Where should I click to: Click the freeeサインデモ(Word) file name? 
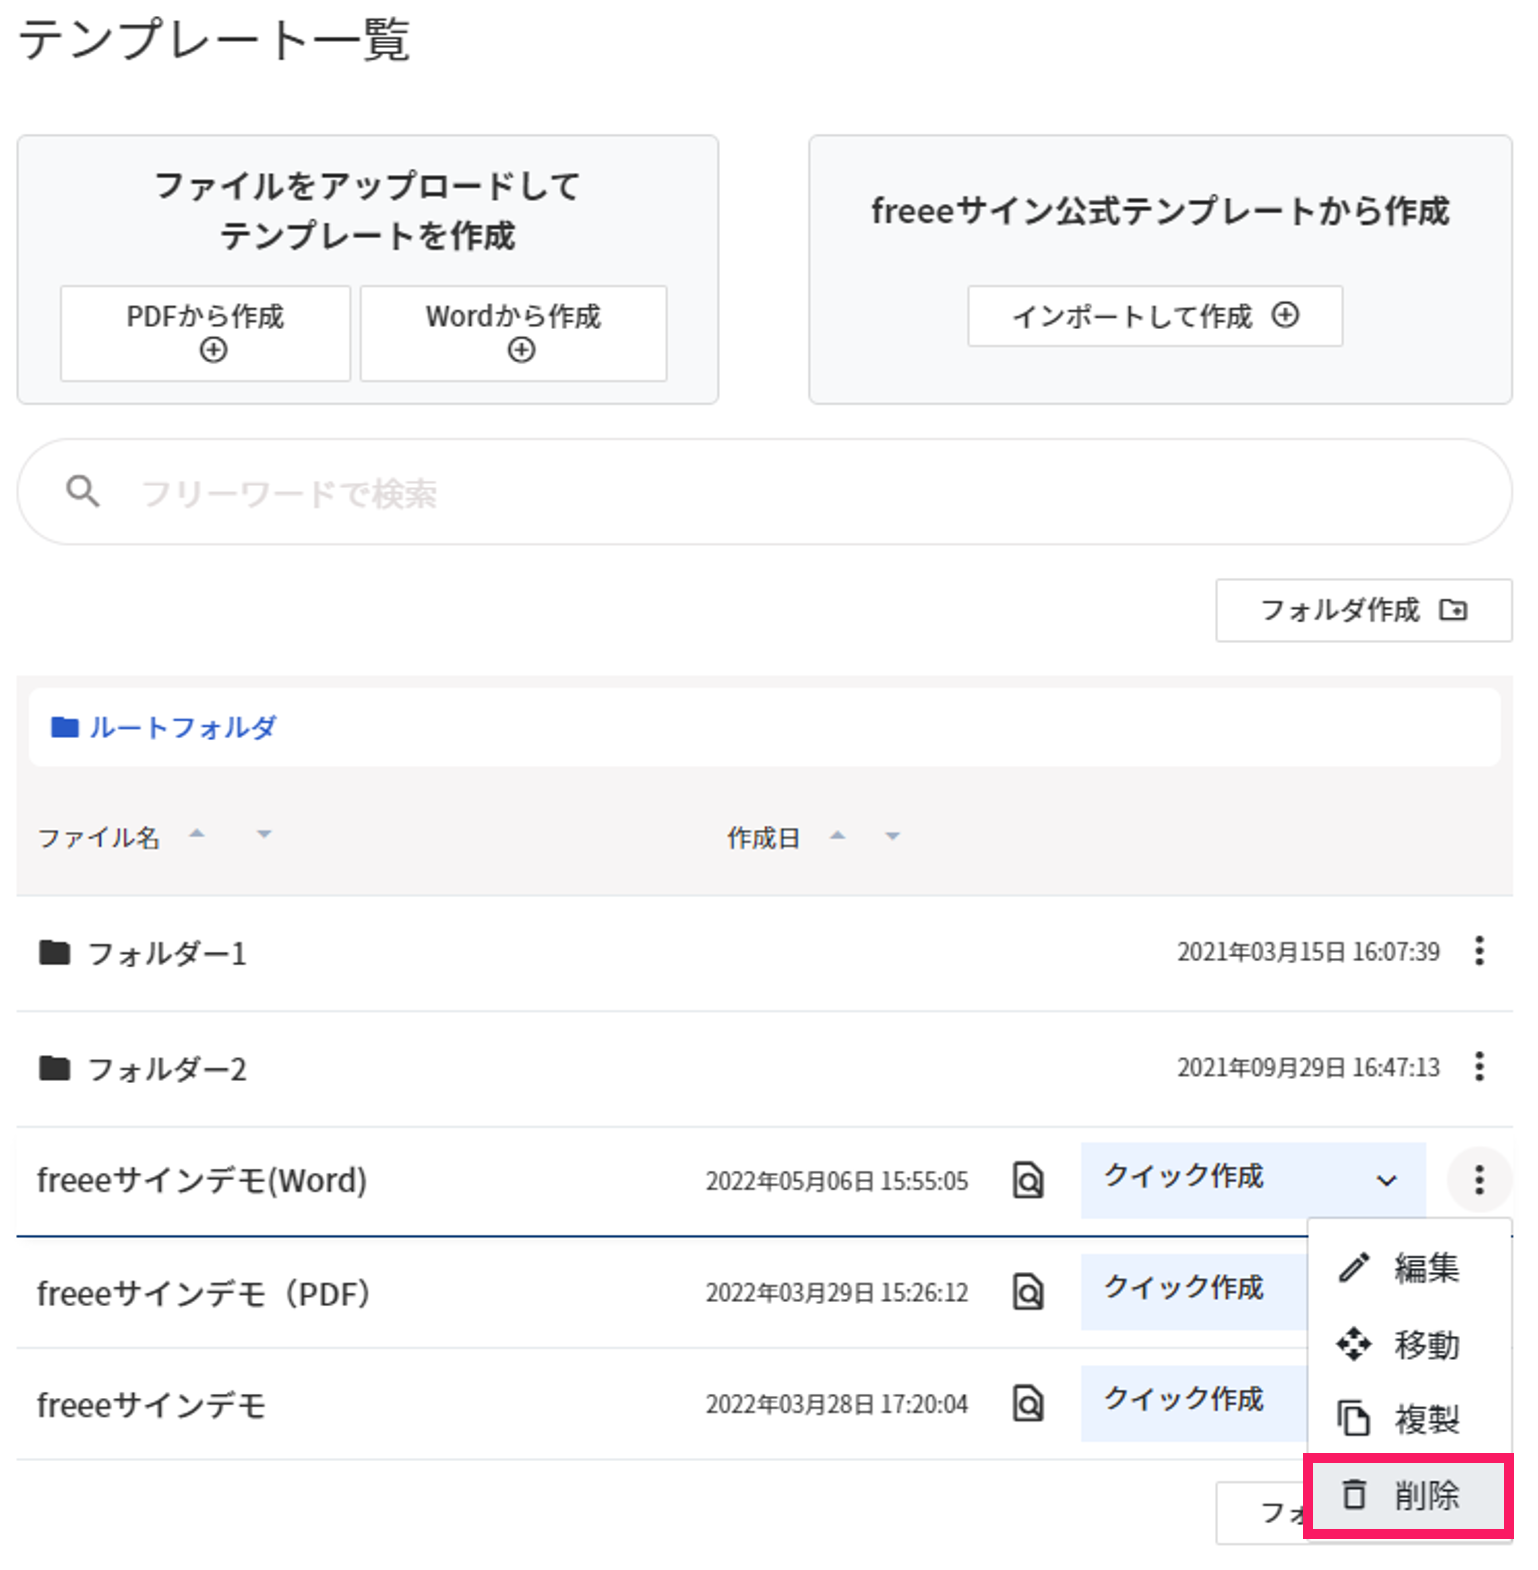202,1181
